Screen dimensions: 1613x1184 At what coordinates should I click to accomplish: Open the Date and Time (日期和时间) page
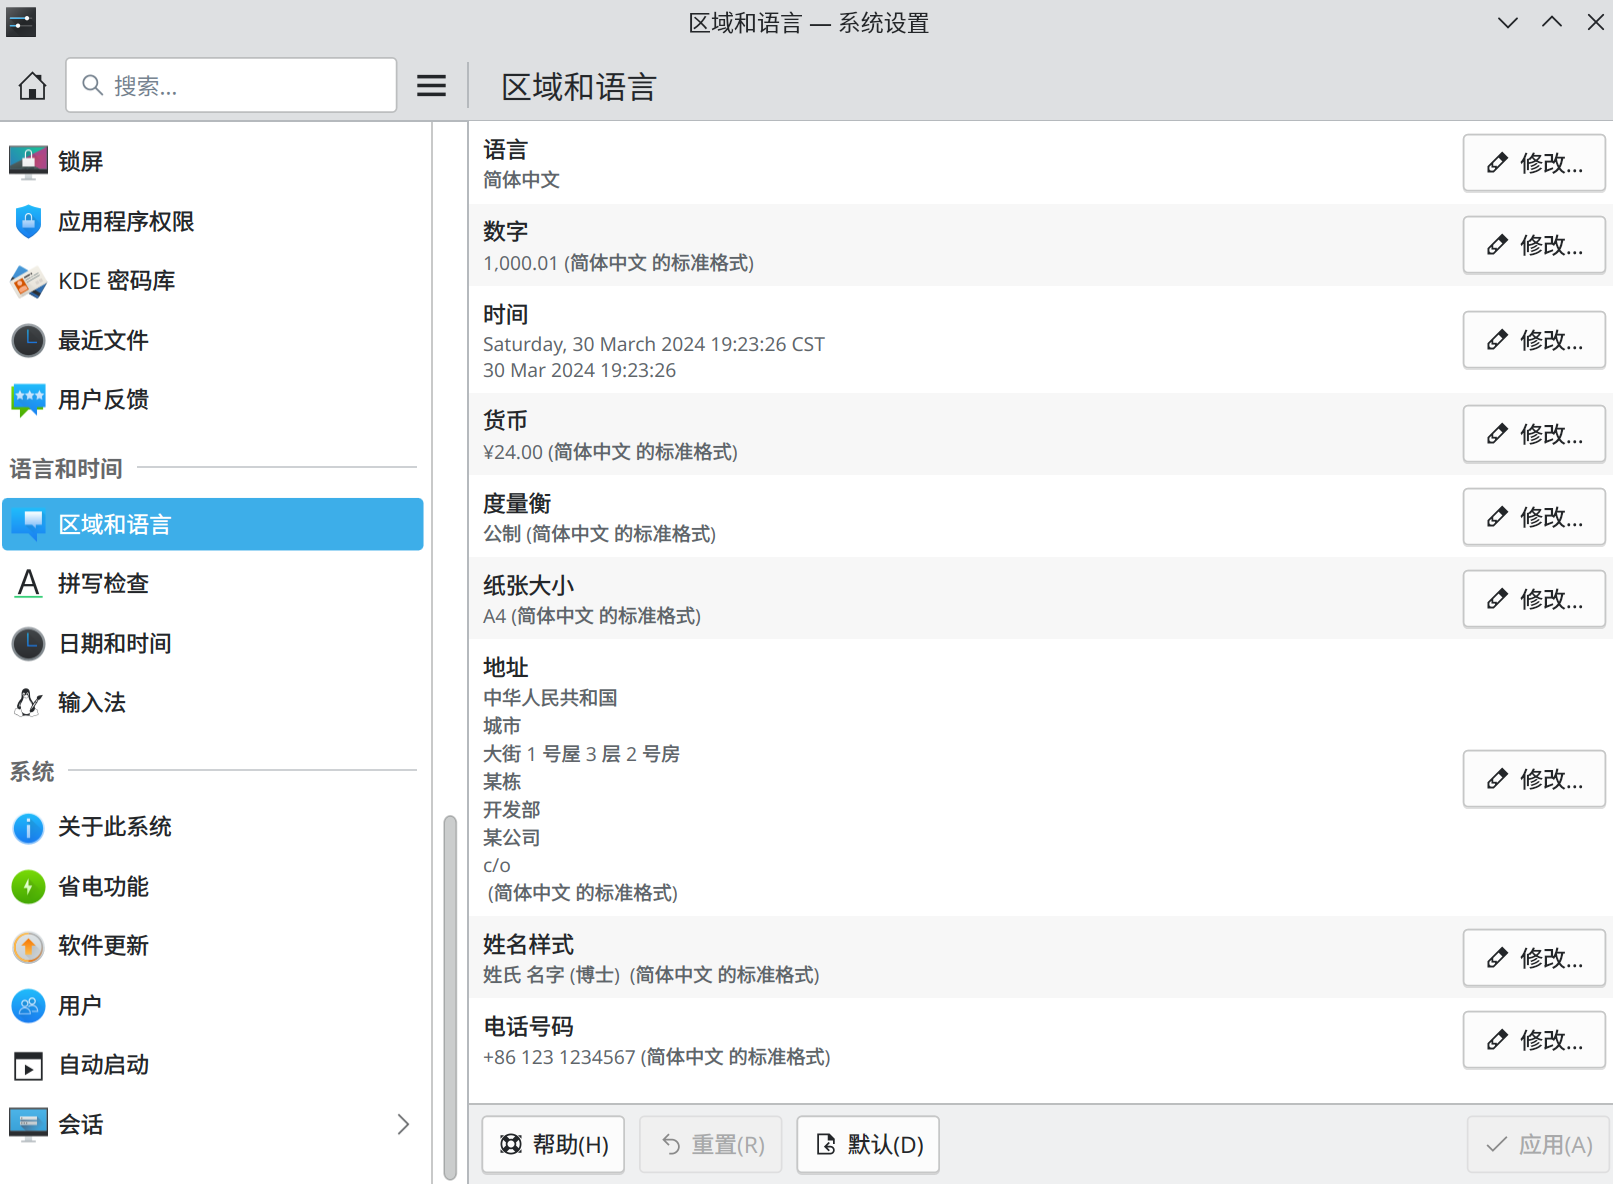(x=114, y=644)
